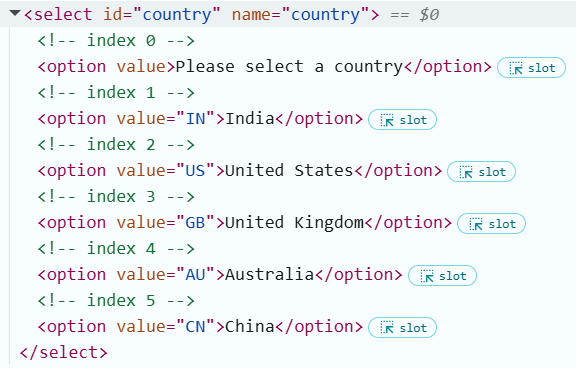The image size is (576, 368).
Task: Click the attribute value "CN"
Action: pyautogui.click(x=195, y=326)
